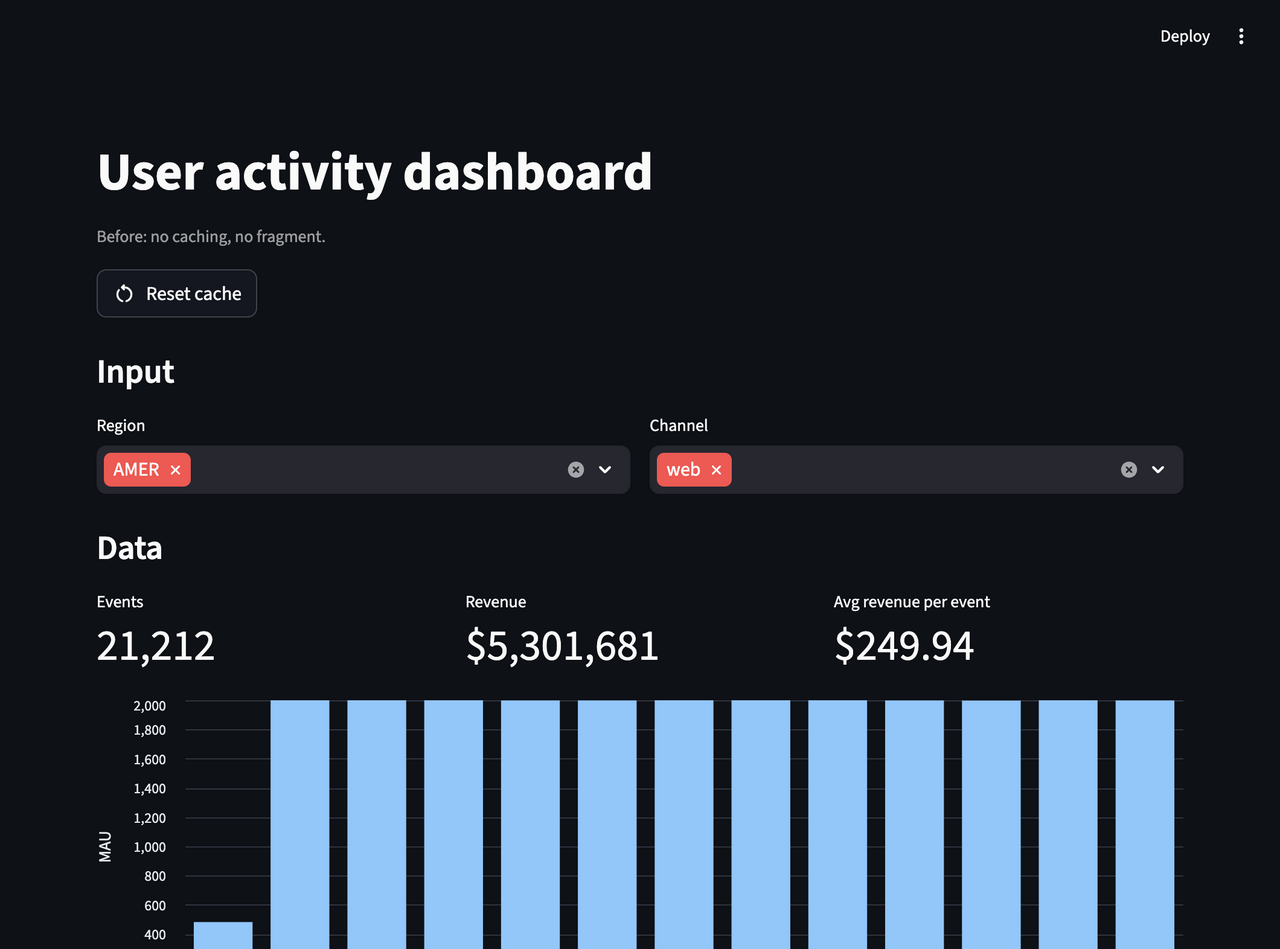Image resolution: width=1280 pixels, height=949 pixels.
Task: Remove the AMER tag from Region
Action: point(175,470)
